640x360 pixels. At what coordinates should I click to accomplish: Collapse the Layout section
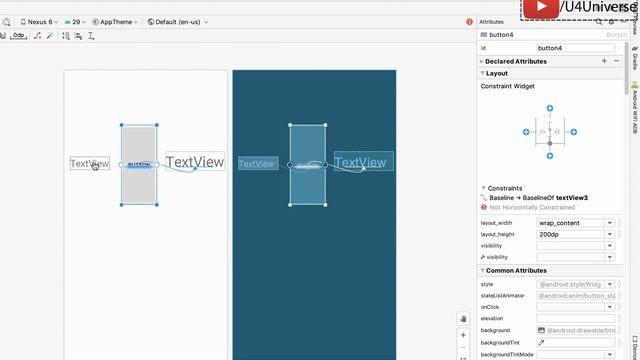click(482, 73)
